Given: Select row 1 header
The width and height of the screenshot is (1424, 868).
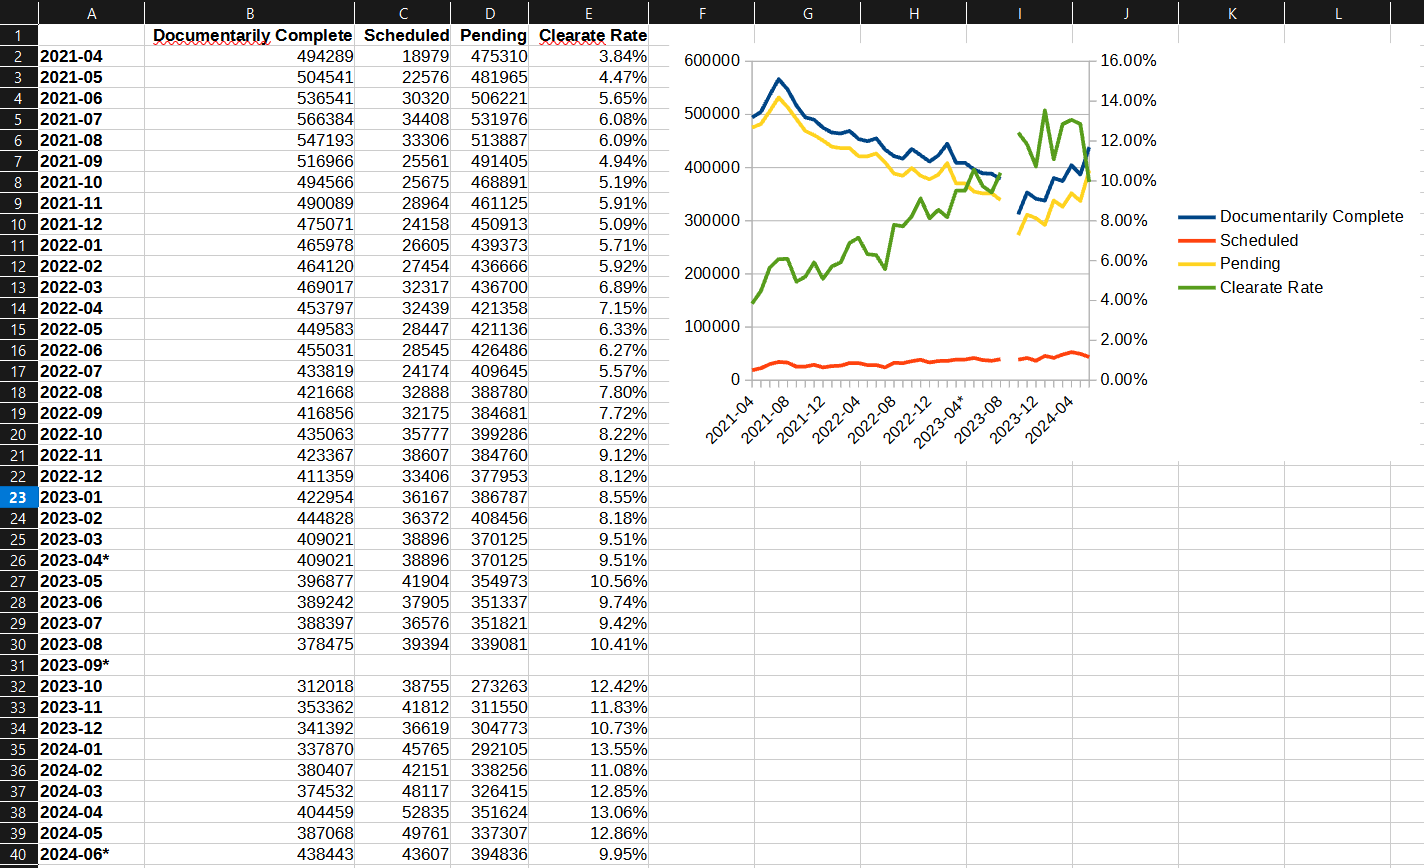Looking at the screenshot, I should (x=19, y=35).
